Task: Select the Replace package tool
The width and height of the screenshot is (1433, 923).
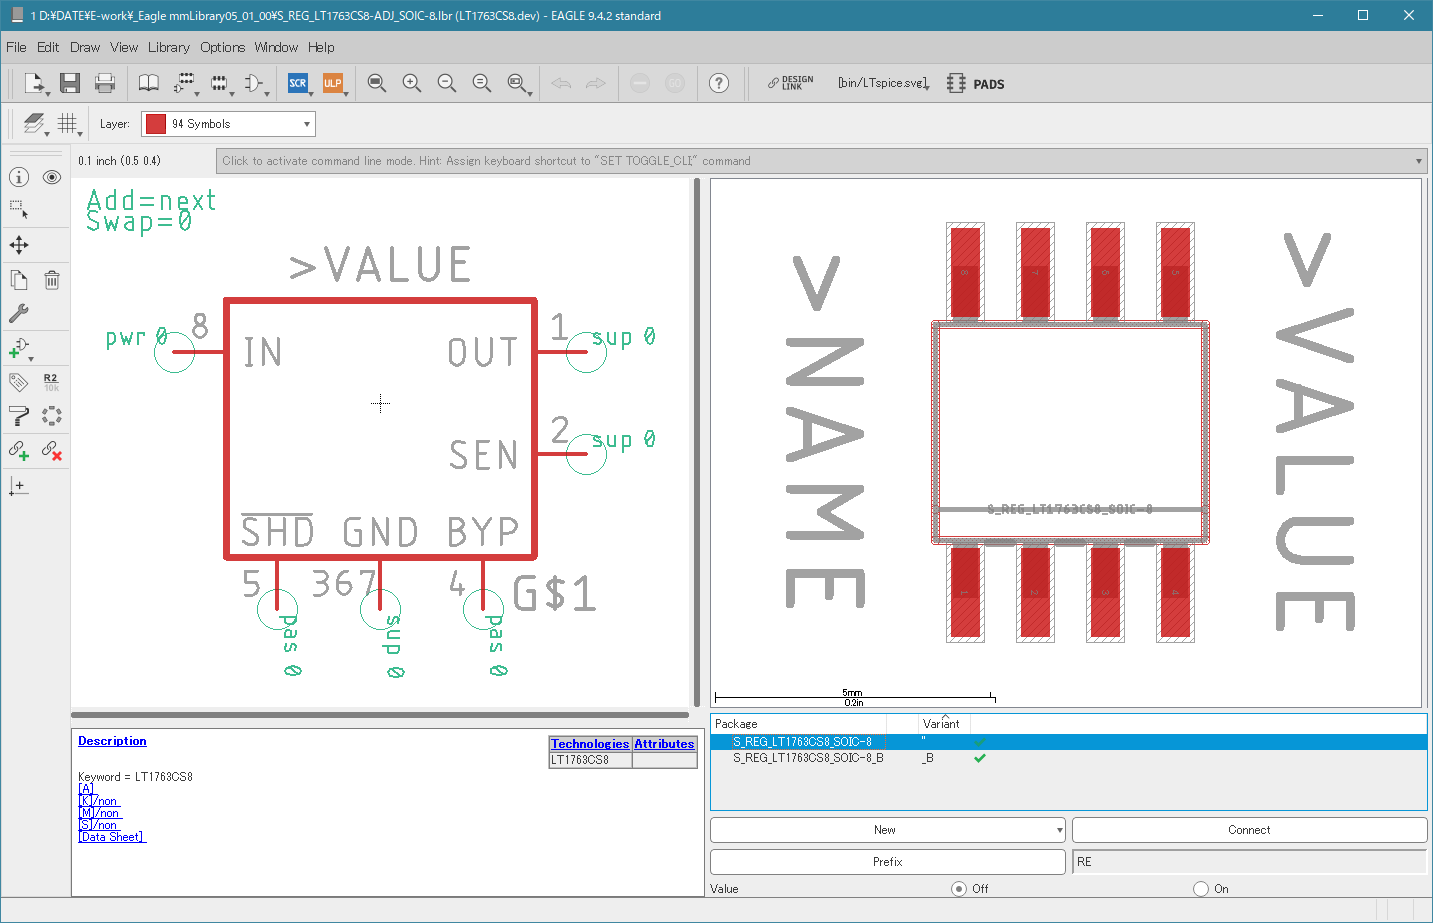Action: (52, 416)
